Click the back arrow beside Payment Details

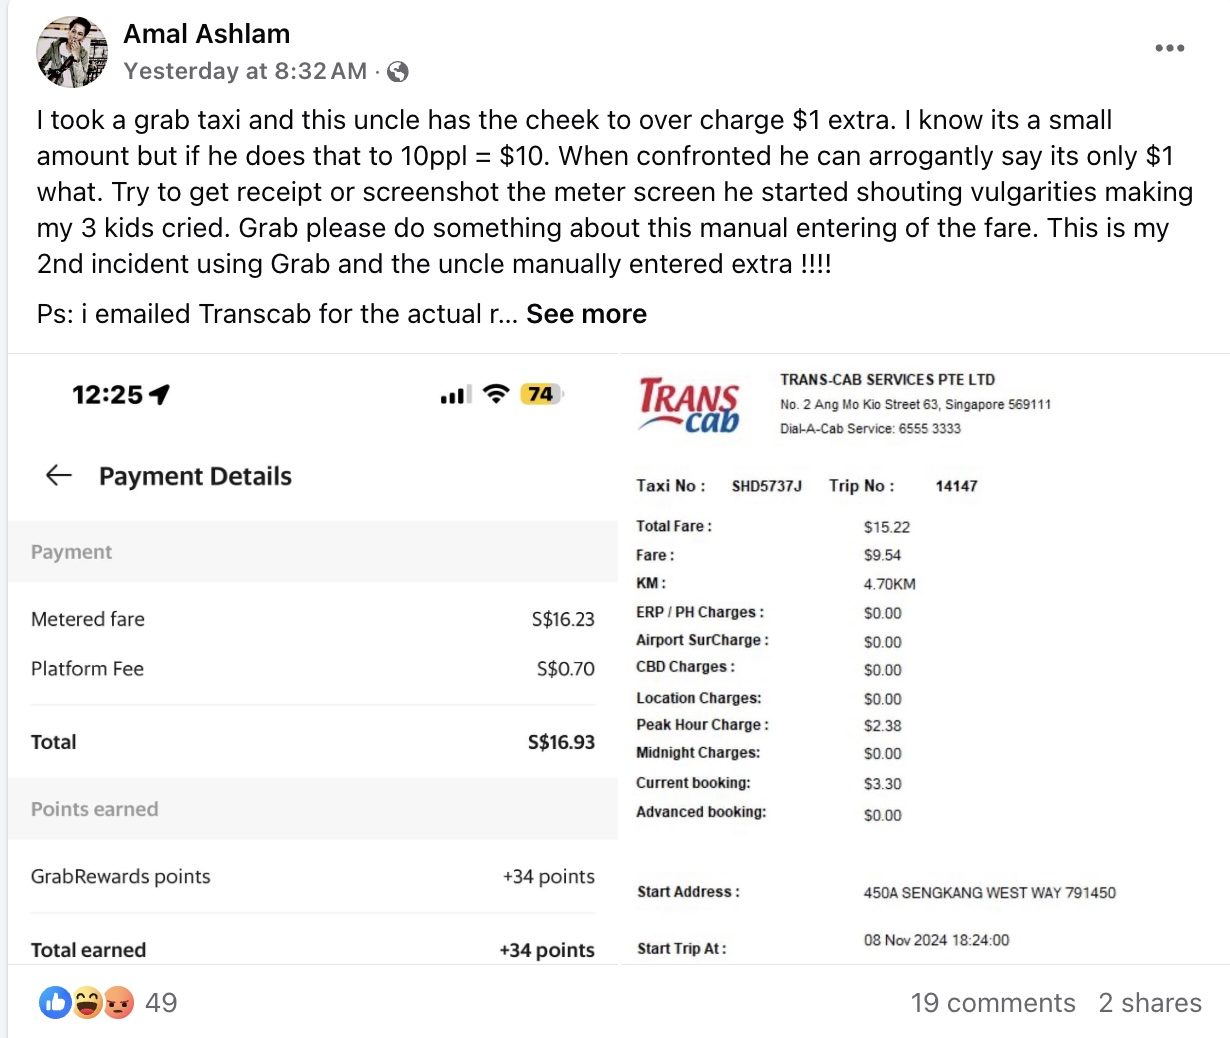pyautogui.click(x=59, y=475)
